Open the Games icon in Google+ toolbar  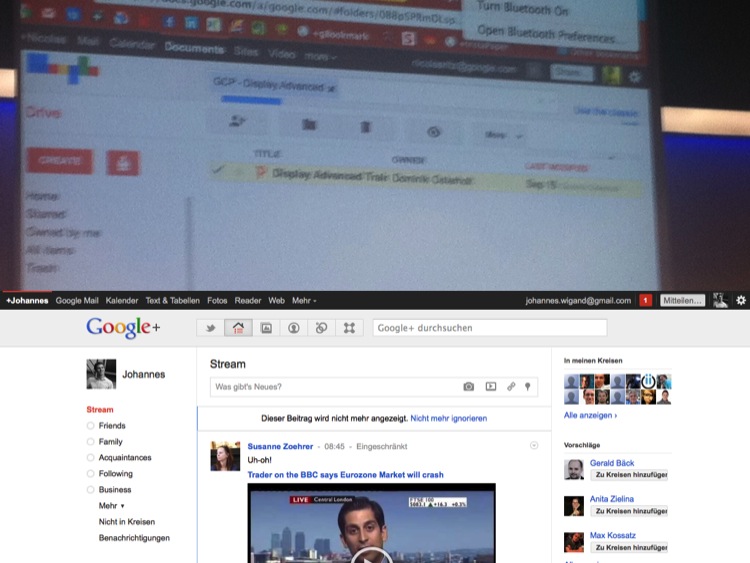pyautogui.click(x=349, y=328)
